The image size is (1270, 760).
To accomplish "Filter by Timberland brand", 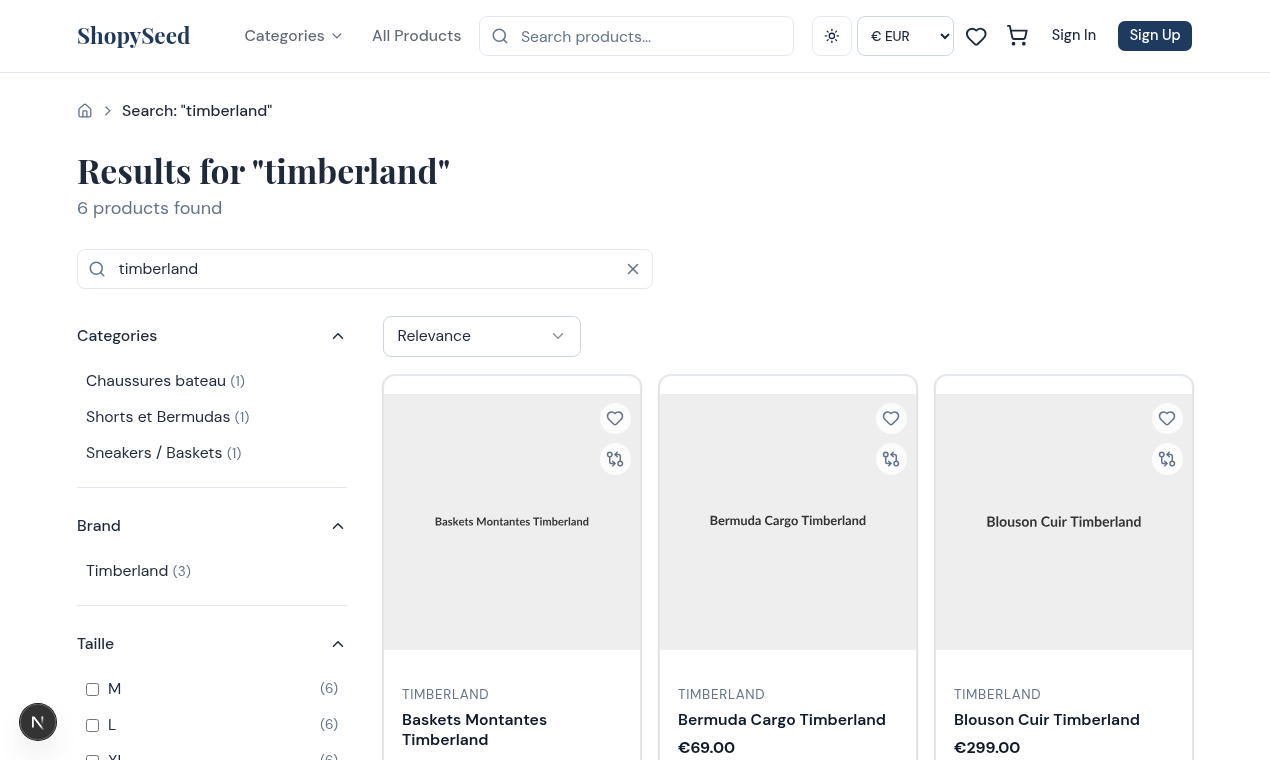I will pyautogui.click(x=138, y=571).
